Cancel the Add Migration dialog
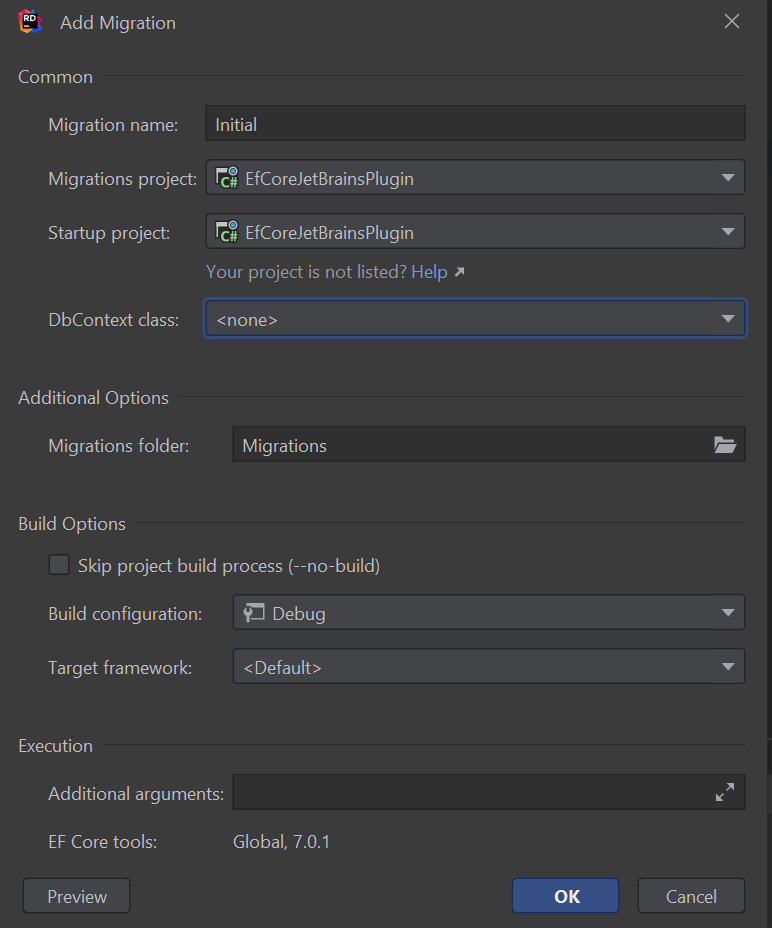This screenshot has width=772, height=928. 691,895
